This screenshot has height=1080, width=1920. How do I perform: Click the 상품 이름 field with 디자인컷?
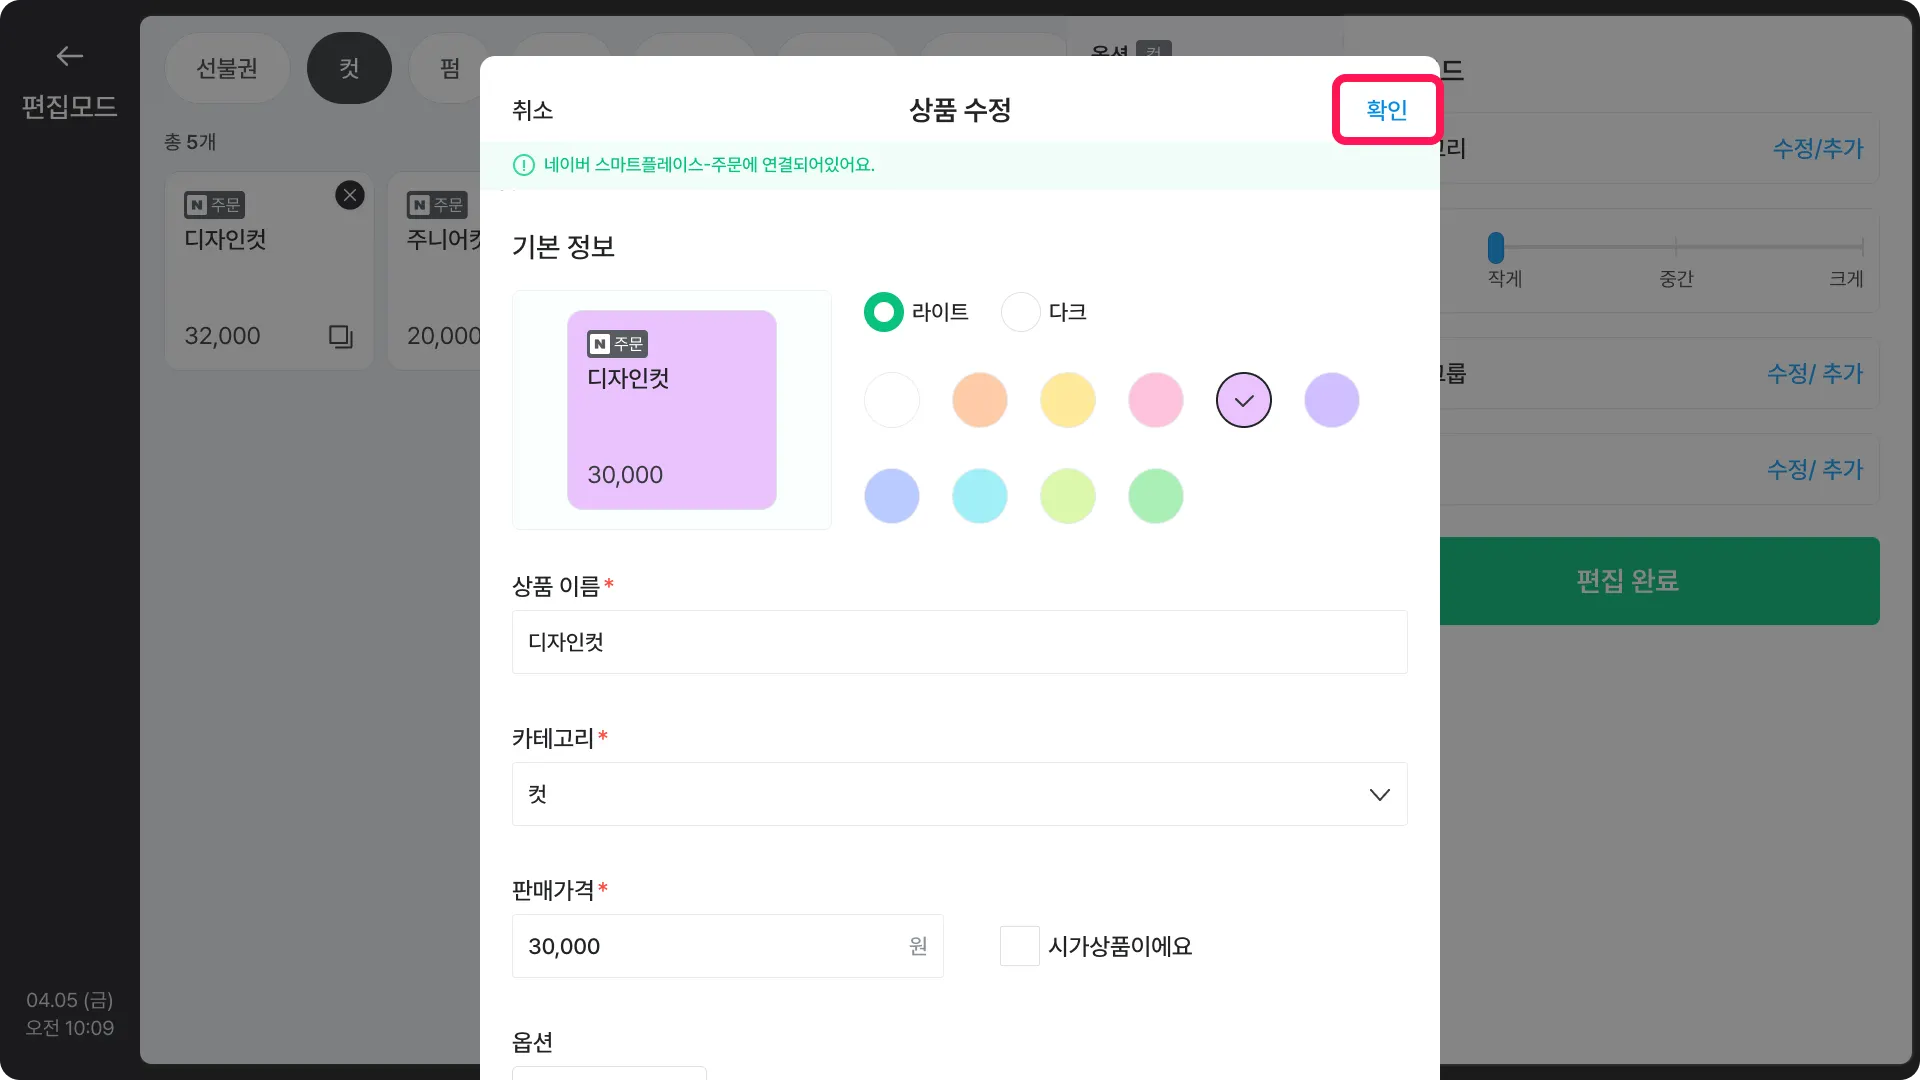pos(958,642)
